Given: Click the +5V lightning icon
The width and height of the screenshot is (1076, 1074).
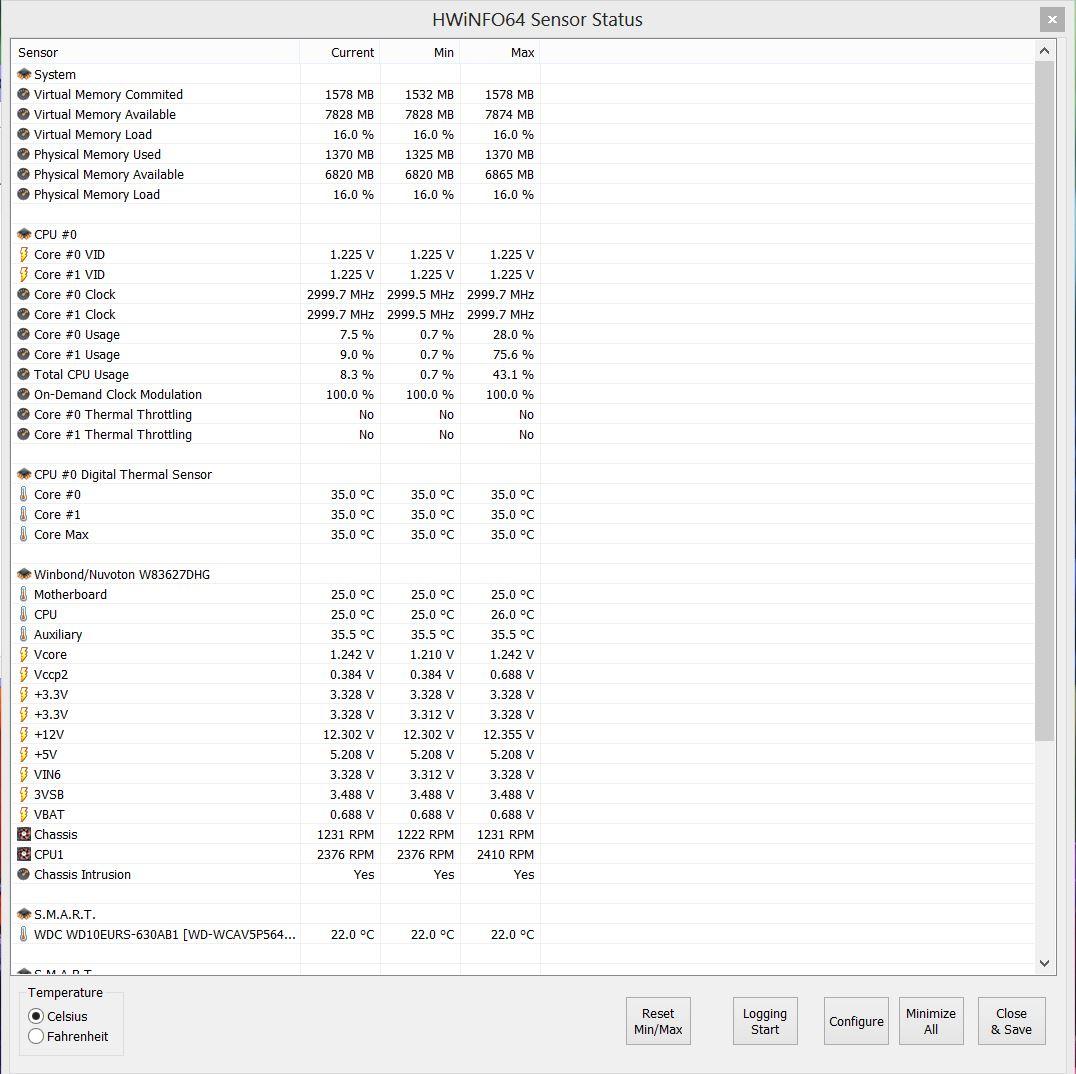Looking at the screenshot, I should pyautogui.click(x=23, y=754).
